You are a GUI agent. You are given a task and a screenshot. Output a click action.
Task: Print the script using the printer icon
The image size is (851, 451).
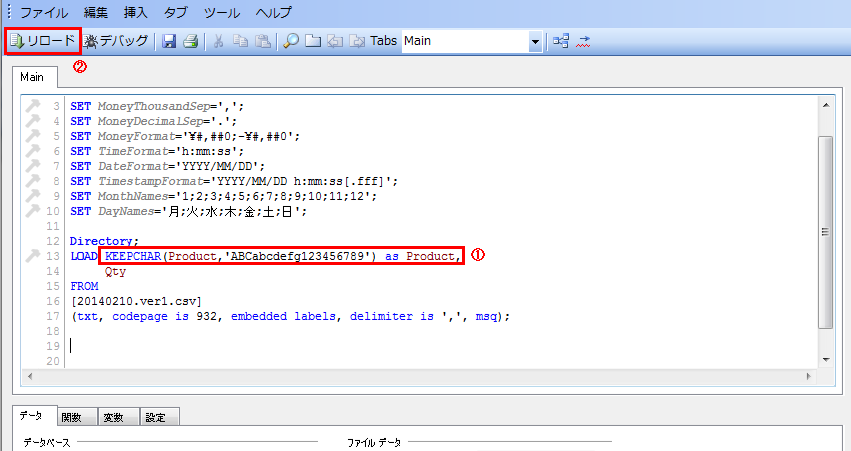[190, 41]
